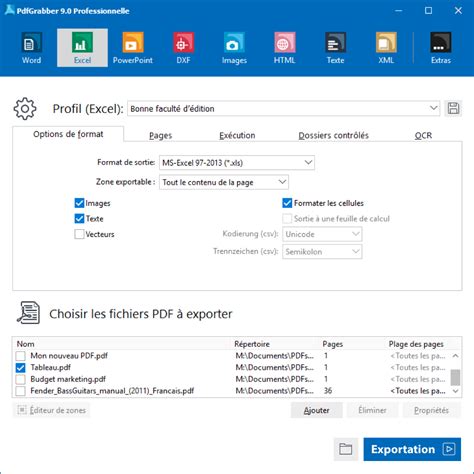Open output folder icon button
The height and width of the screenshot is (474, 474).
(346, 449)
